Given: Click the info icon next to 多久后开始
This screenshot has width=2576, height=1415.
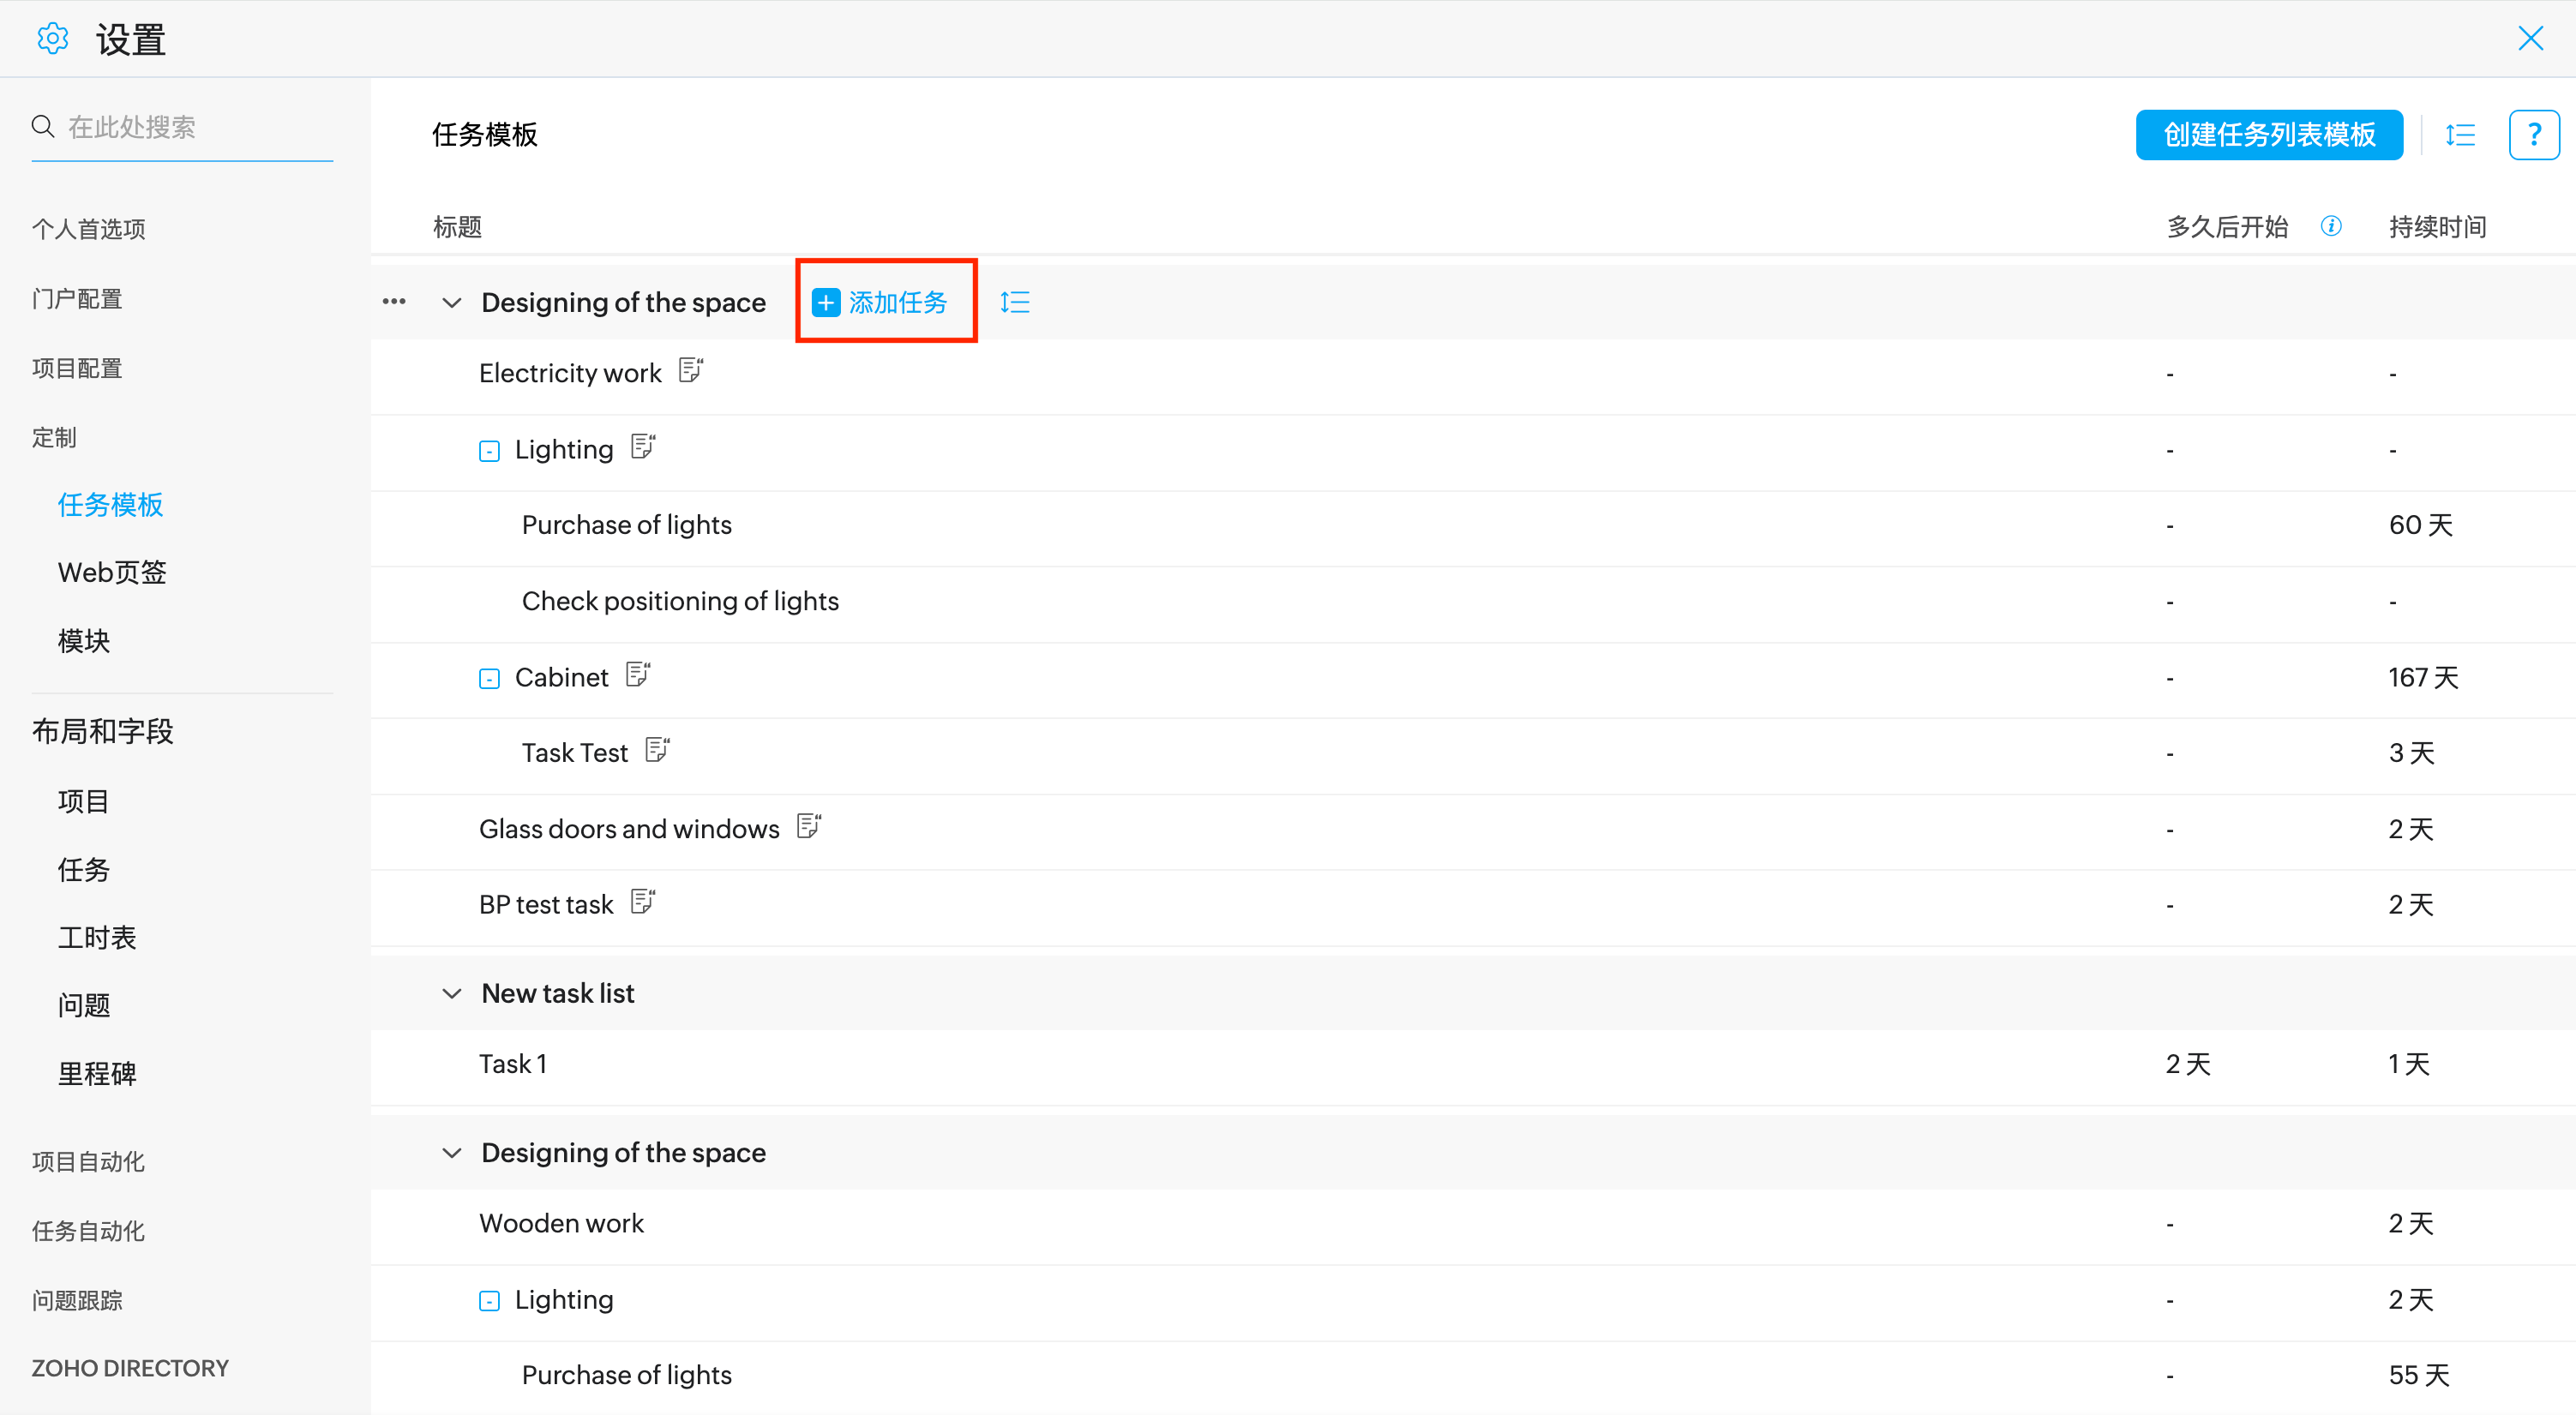Looking at the screenshot, I should coord(2331,226).
